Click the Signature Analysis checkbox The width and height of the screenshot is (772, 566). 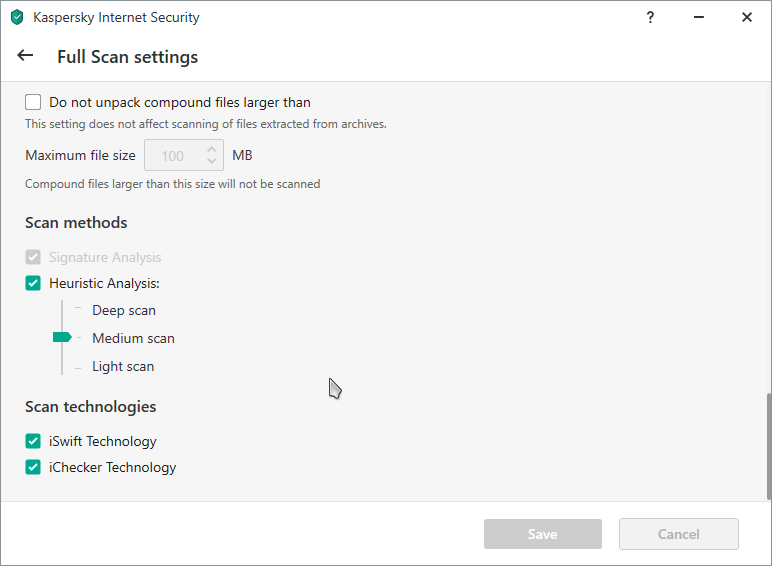click(33, 257)
